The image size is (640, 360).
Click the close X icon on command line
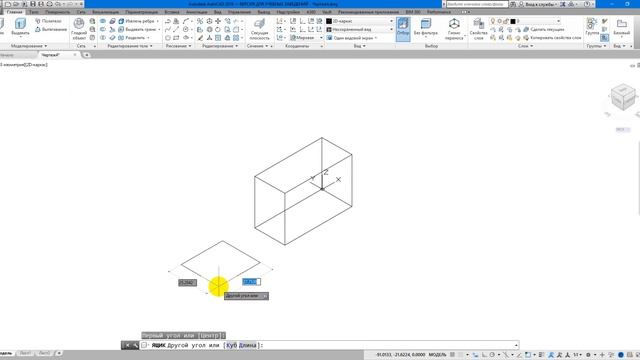pos(127,345)
